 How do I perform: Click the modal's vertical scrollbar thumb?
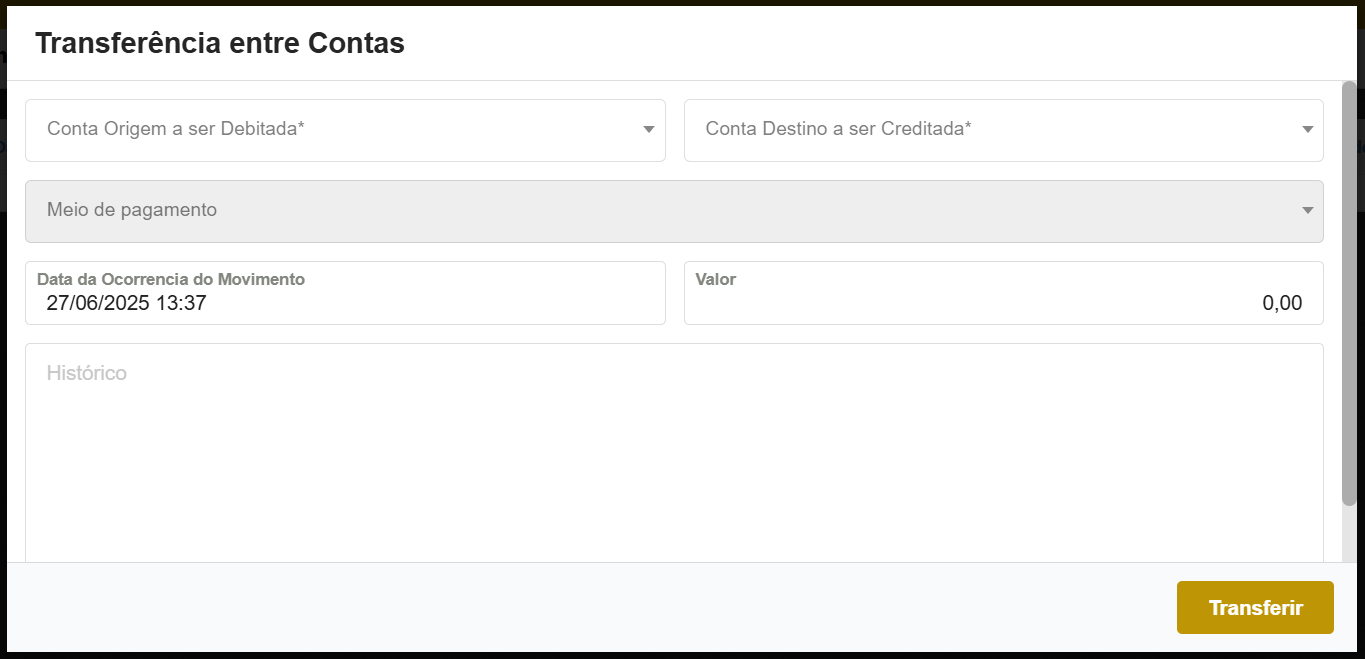[x=1349, y=290]
